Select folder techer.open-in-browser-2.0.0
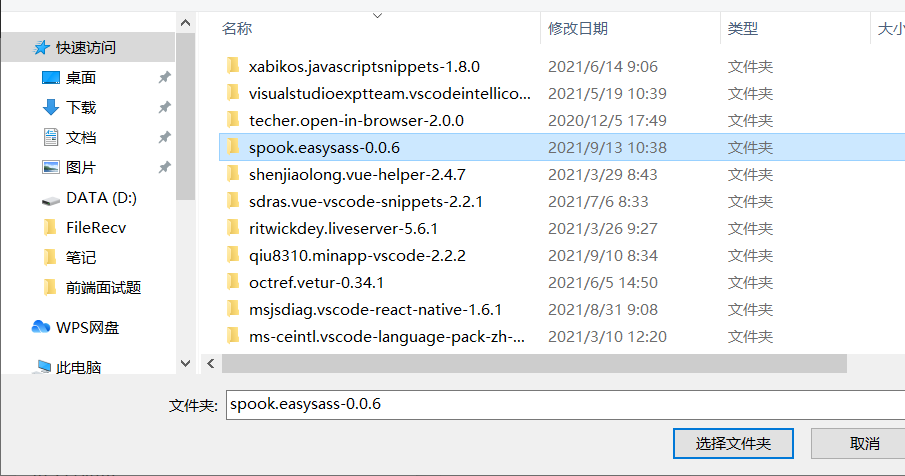 coord(356,121)
